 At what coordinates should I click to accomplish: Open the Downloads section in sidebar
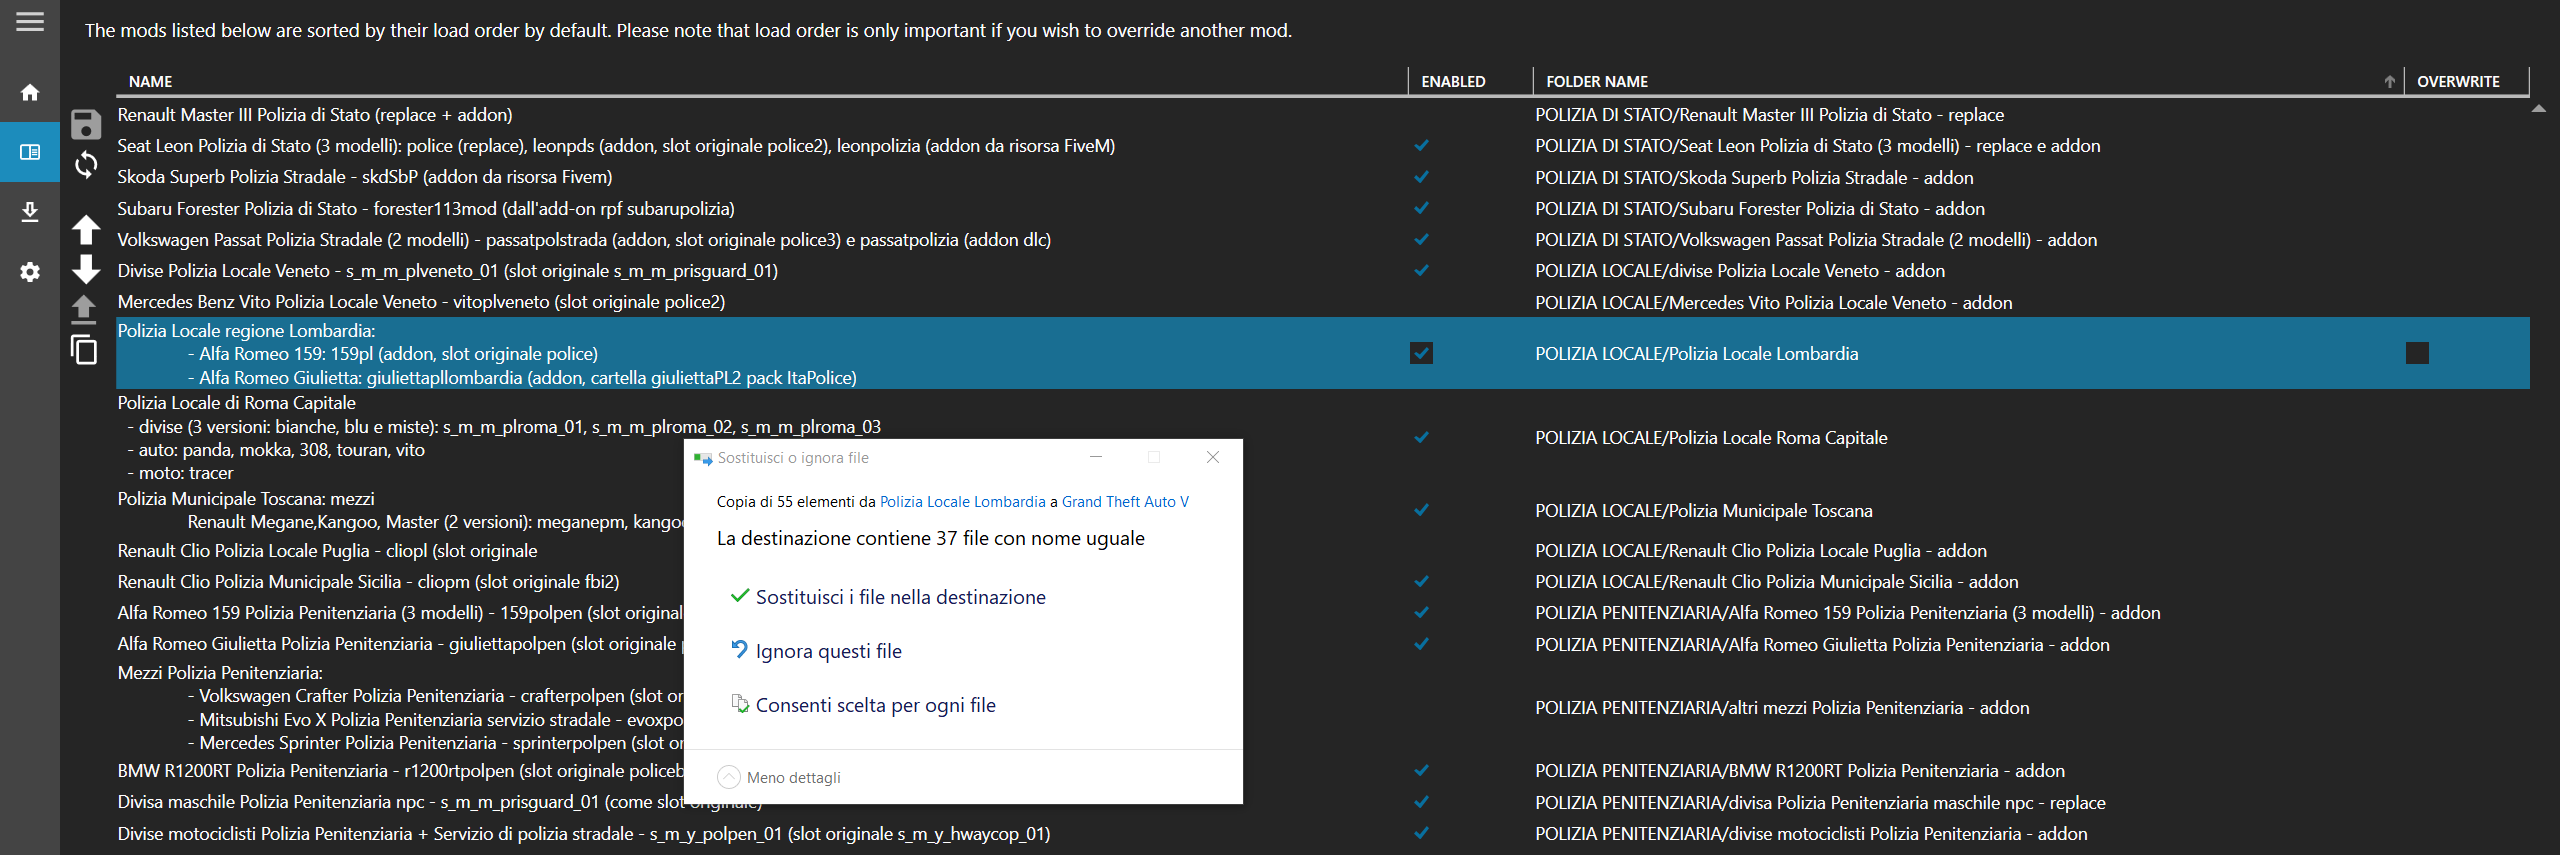(30, 212)
